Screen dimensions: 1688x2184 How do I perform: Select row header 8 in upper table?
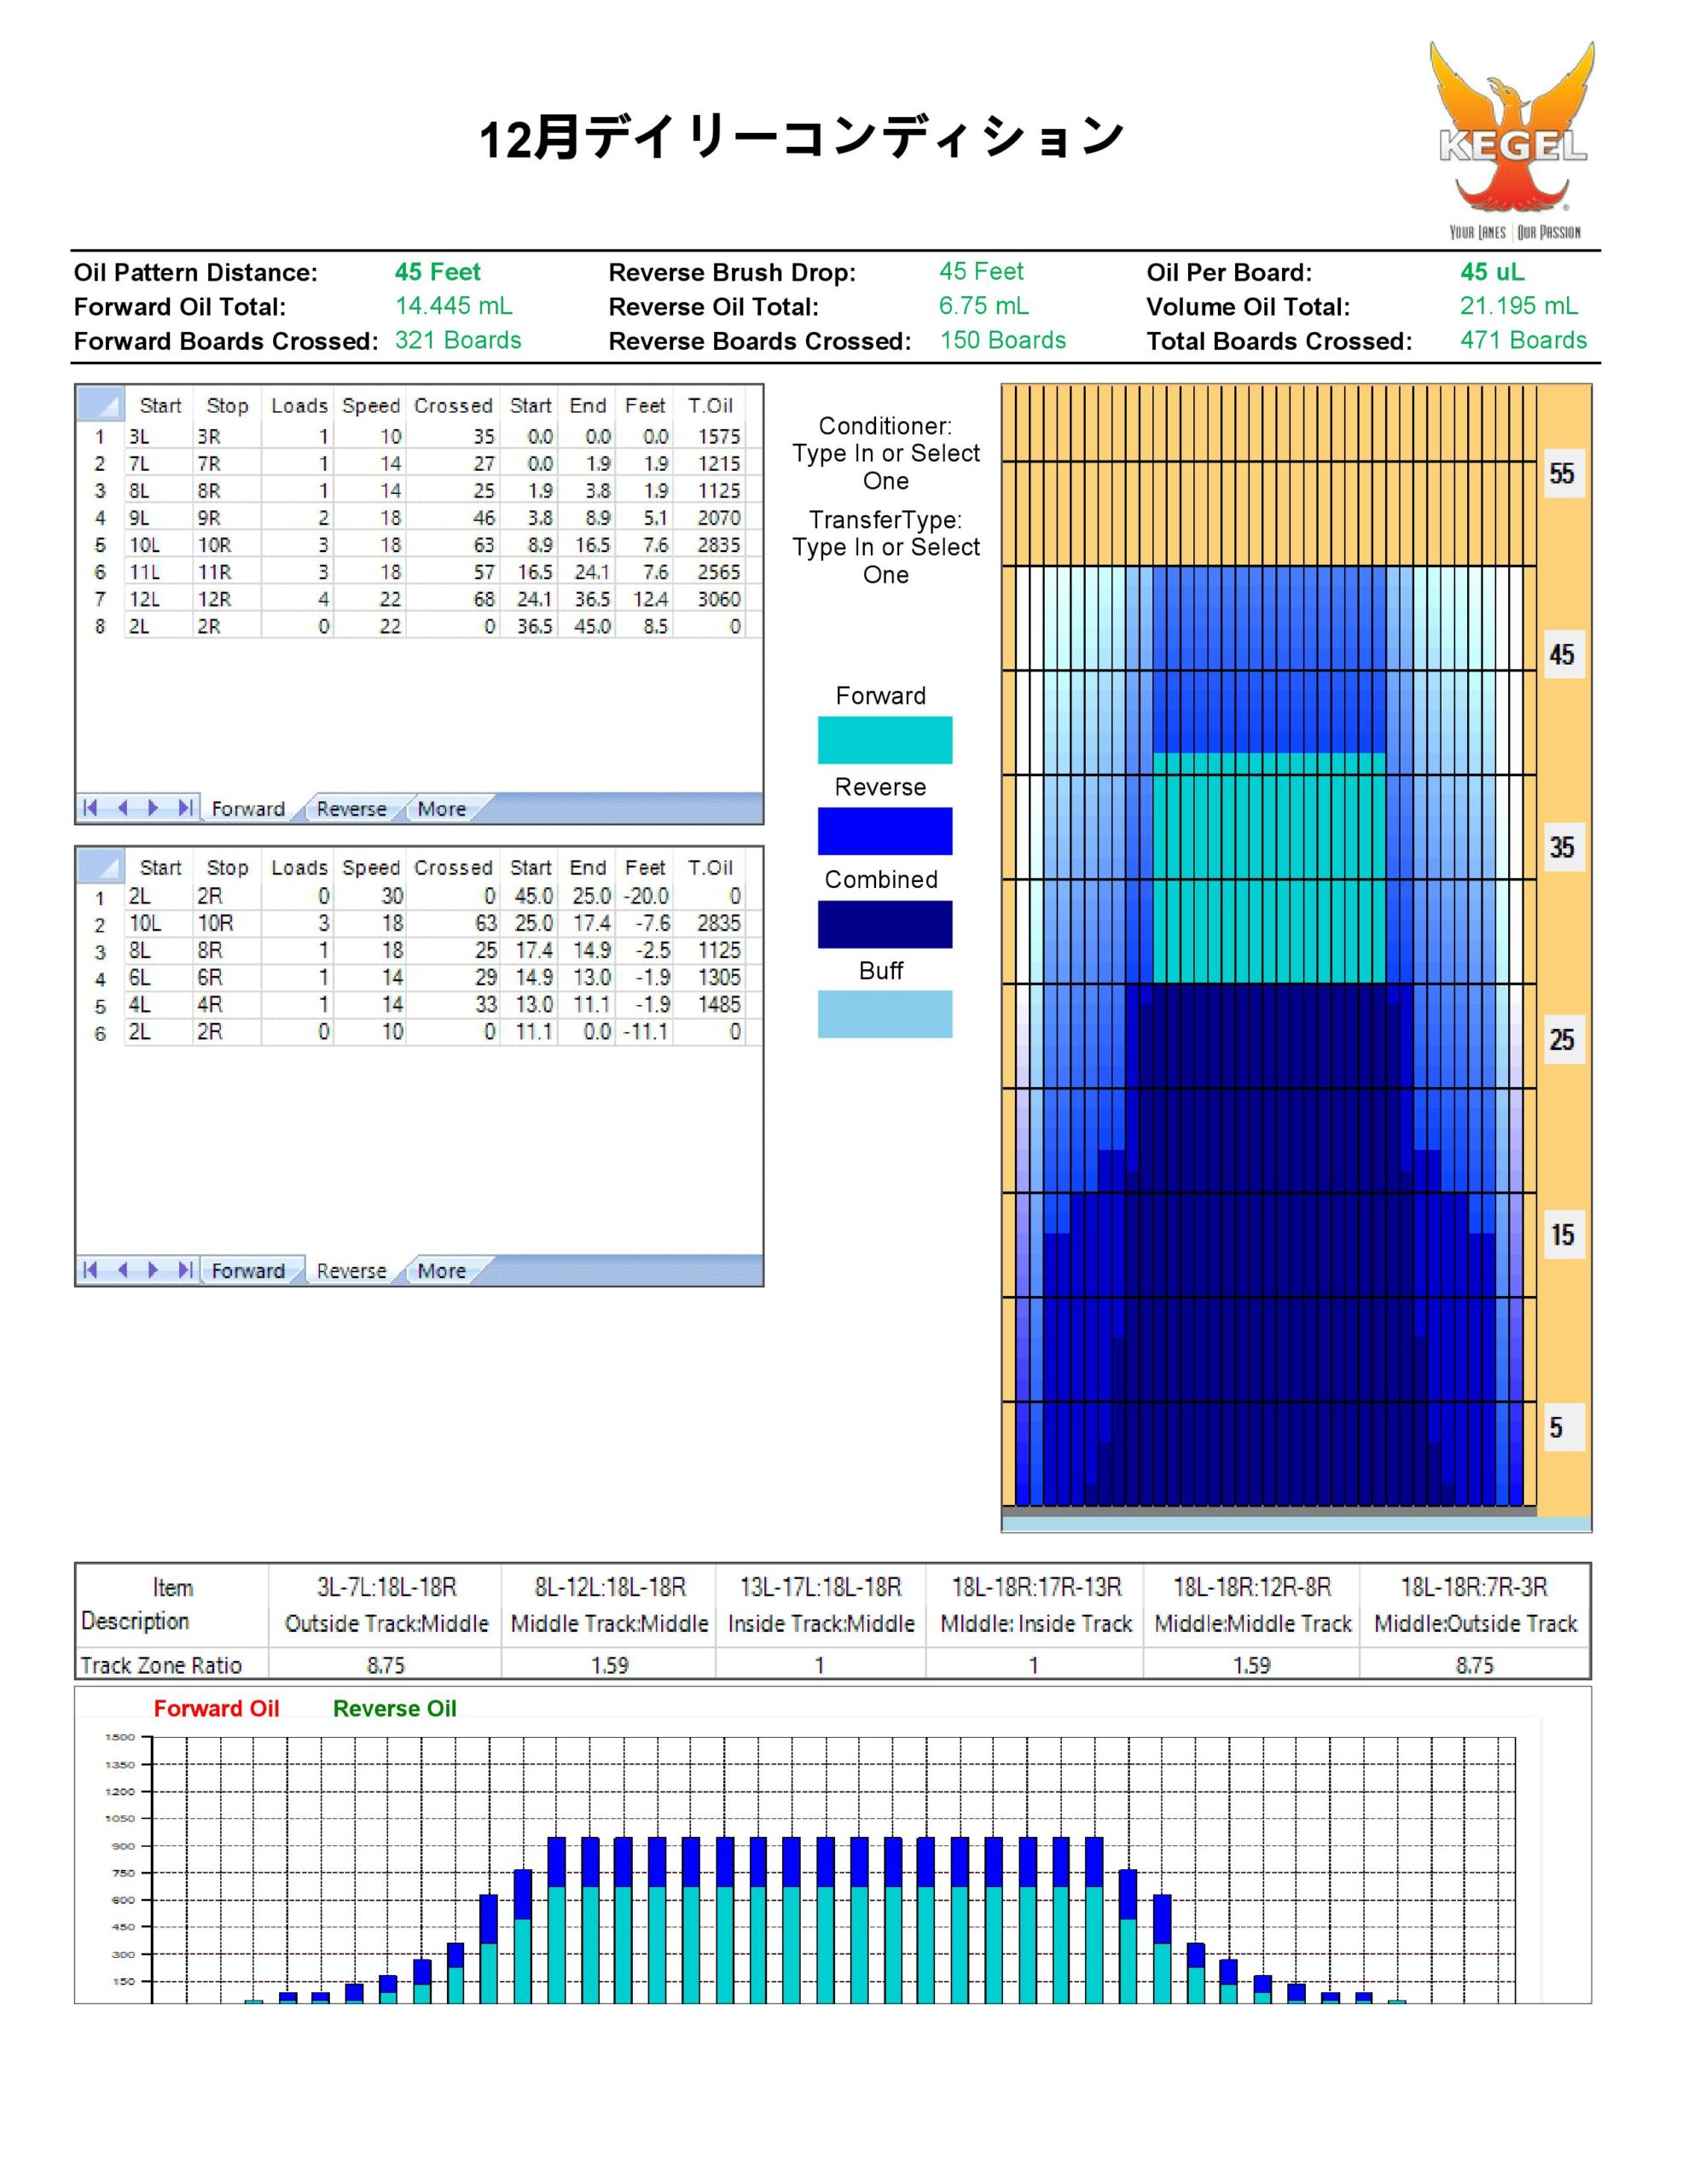(100, 626)
